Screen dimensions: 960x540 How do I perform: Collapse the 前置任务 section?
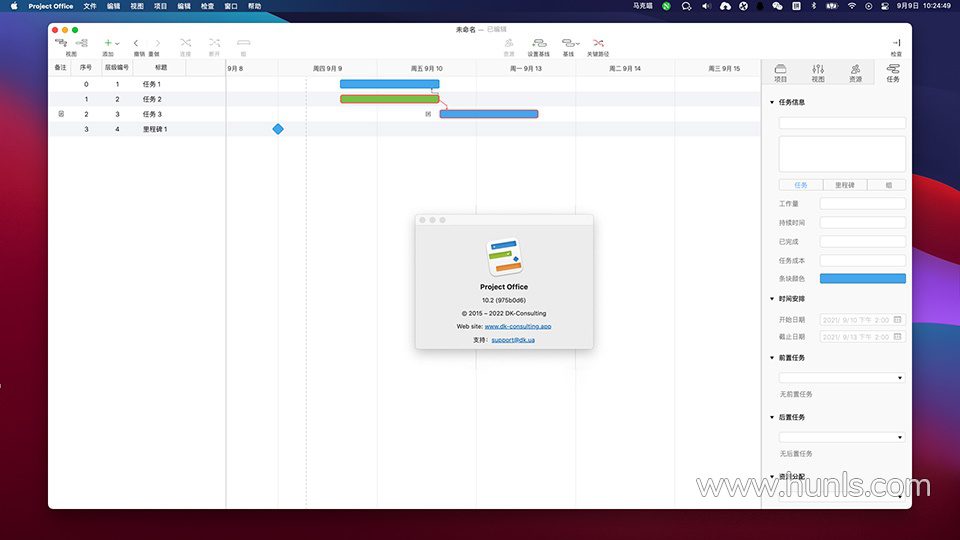(771, 358)
